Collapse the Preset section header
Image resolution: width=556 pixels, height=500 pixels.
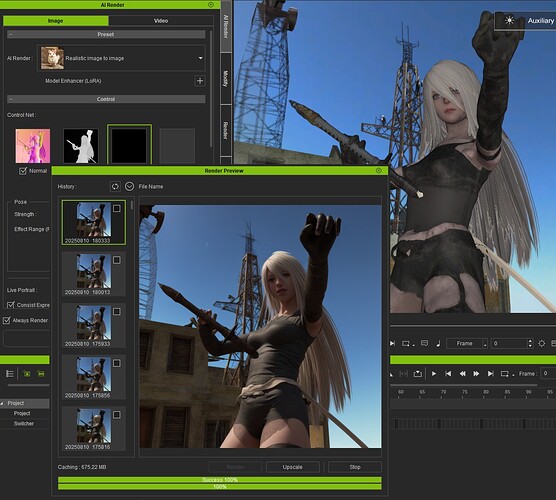click(106, 34)
